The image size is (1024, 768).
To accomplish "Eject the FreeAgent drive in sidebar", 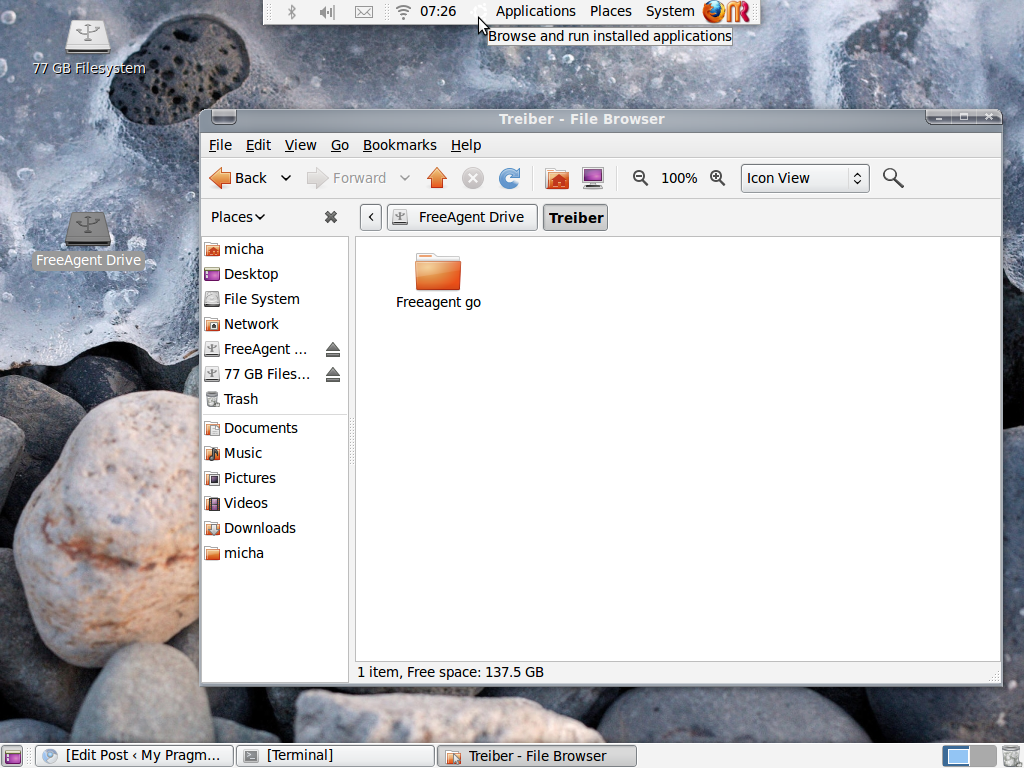I will click(x=333, y=349).
